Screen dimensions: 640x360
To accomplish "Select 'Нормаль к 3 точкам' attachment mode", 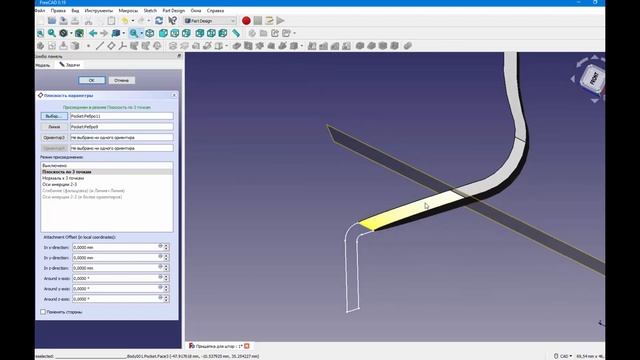I will pos(63,178).
